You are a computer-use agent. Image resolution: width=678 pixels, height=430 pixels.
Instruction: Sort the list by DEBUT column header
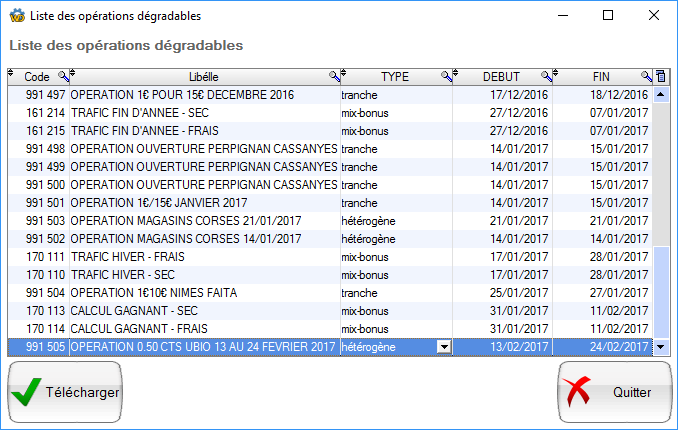point(501,76)
